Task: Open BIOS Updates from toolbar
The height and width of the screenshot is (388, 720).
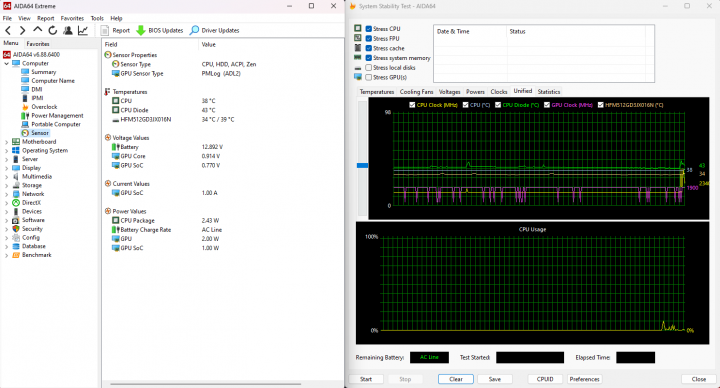Action: tap(159, 30)
